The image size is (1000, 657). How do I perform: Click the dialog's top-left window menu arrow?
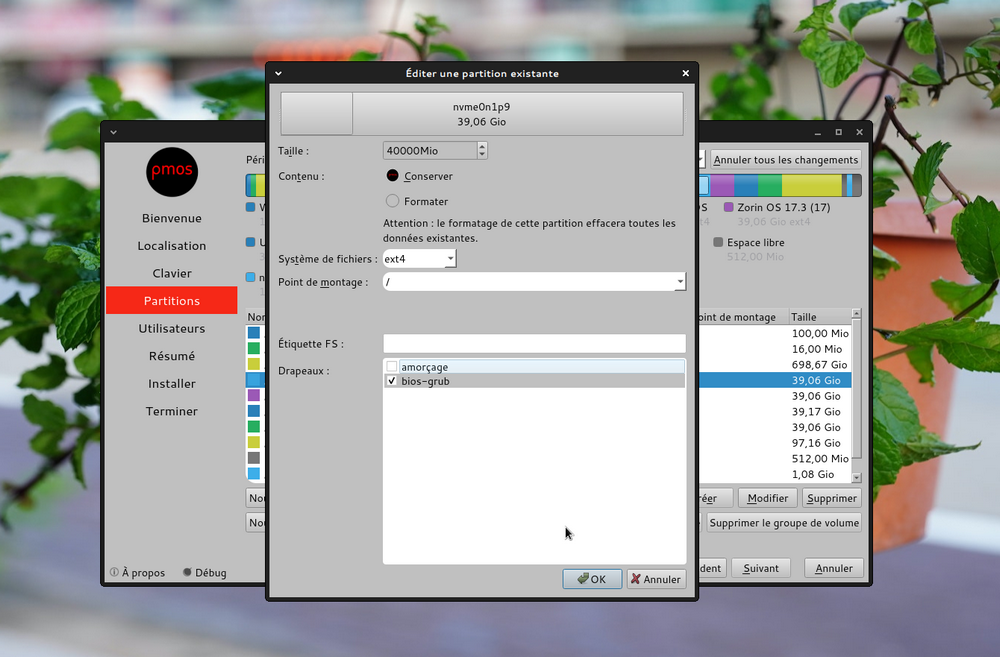278,73
